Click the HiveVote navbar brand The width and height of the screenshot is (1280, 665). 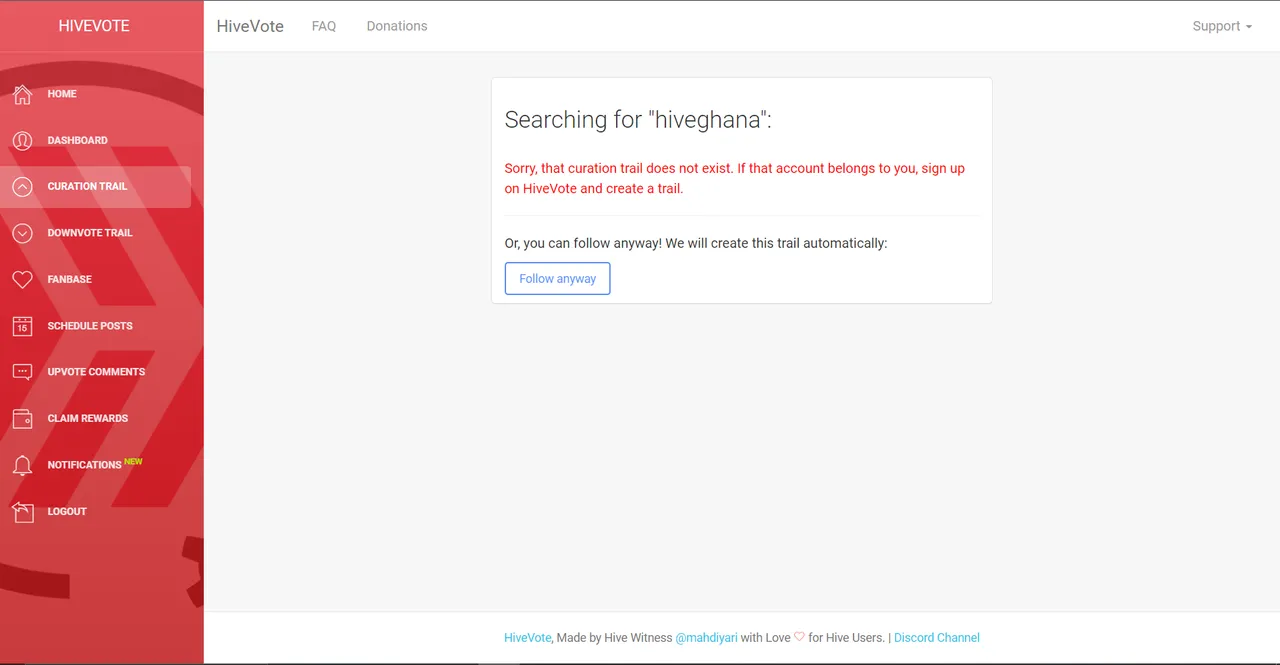(250, 26)
